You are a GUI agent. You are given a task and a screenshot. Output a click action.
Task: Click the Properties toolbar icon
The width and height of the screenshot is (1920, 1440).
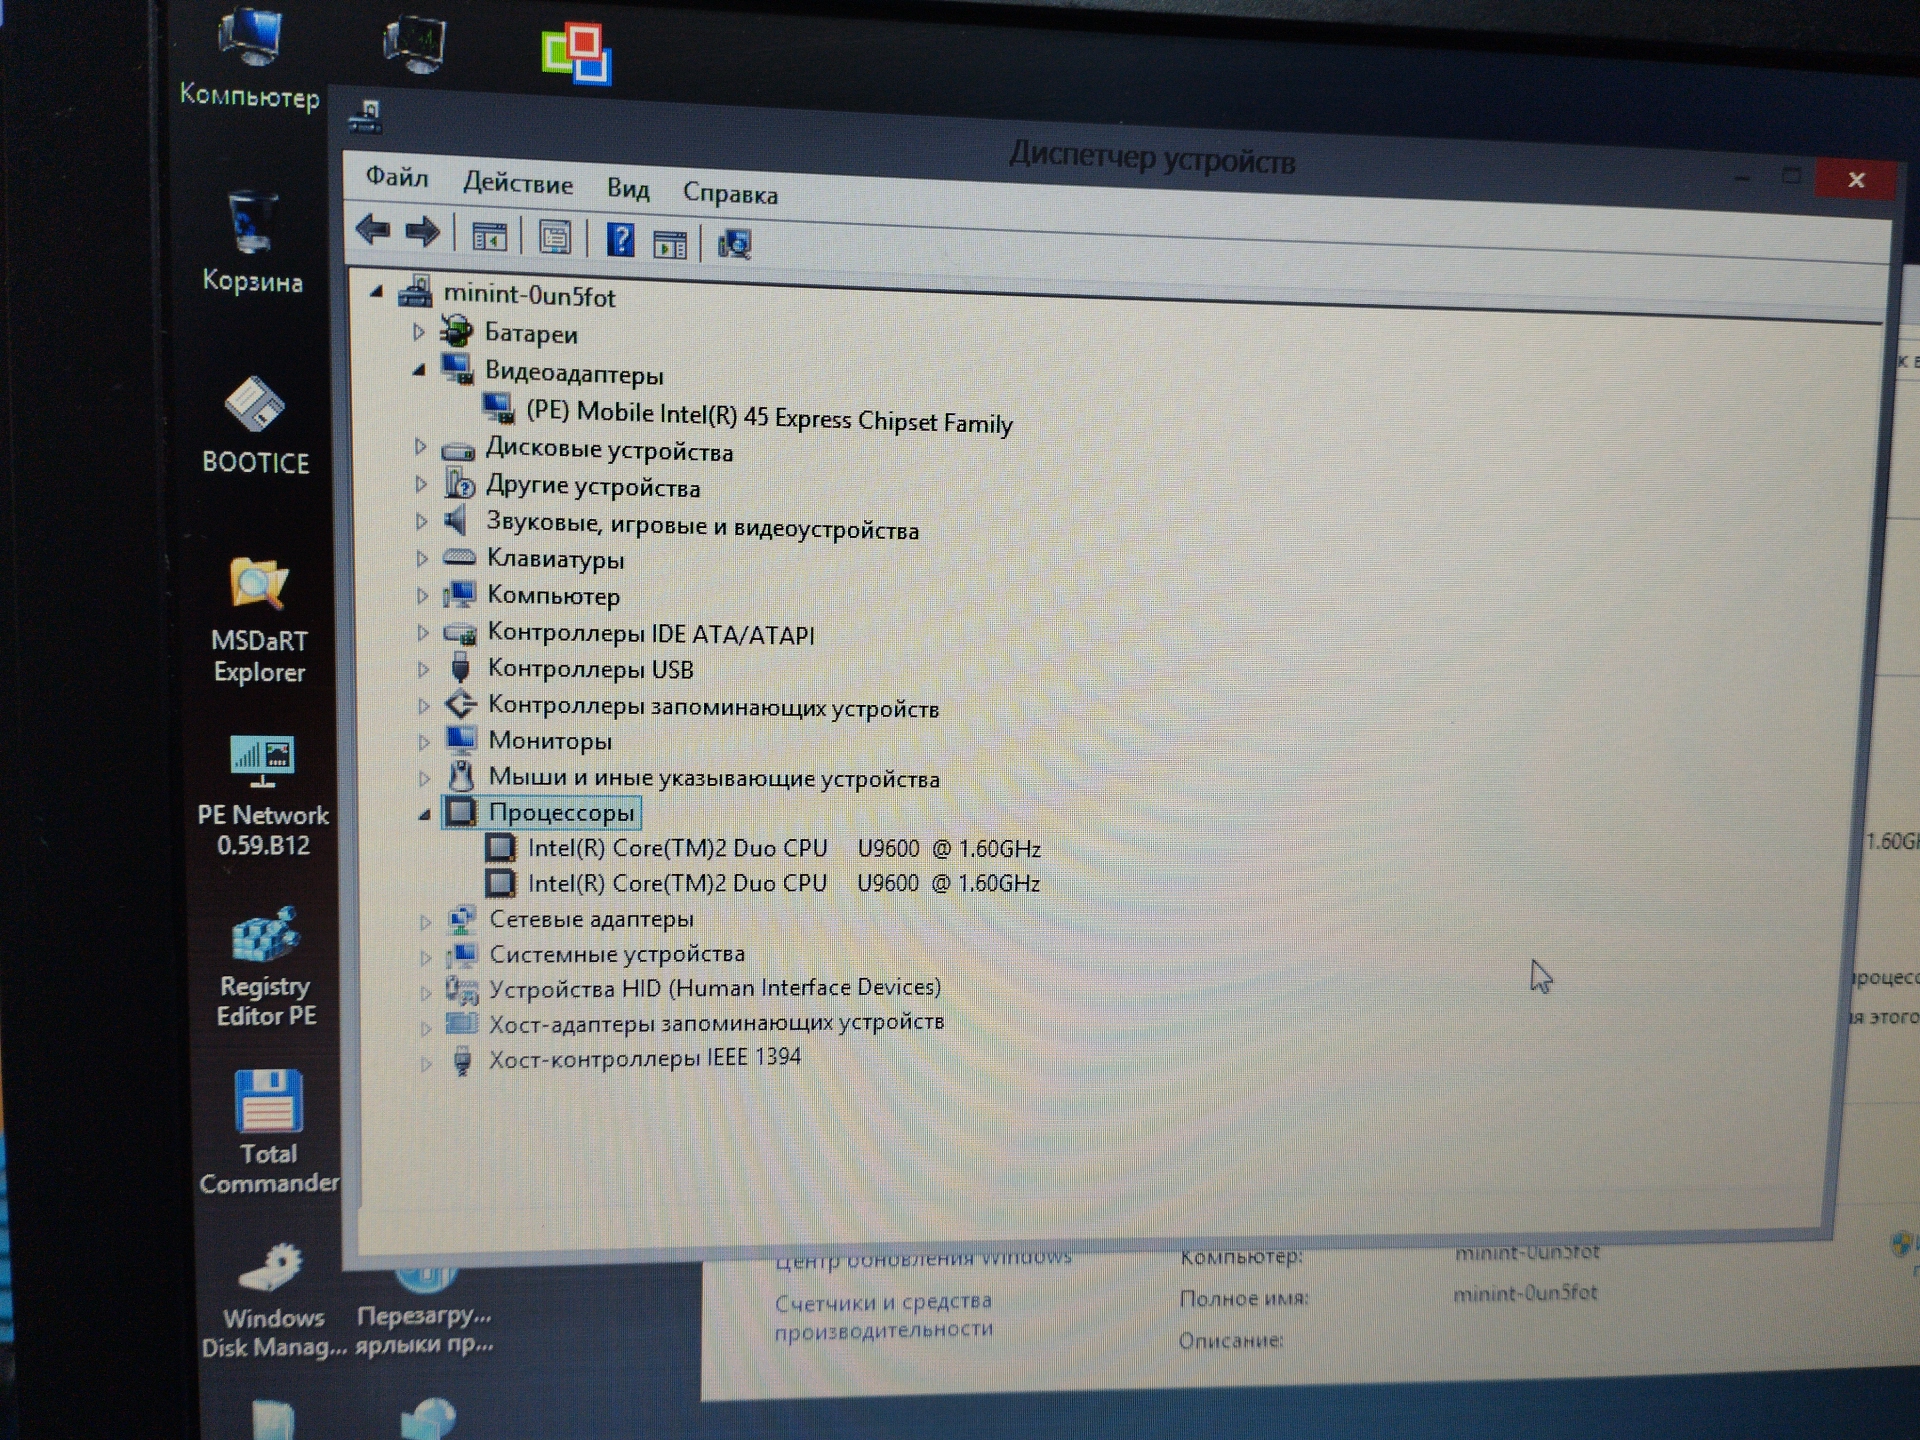tap(554, 238)
